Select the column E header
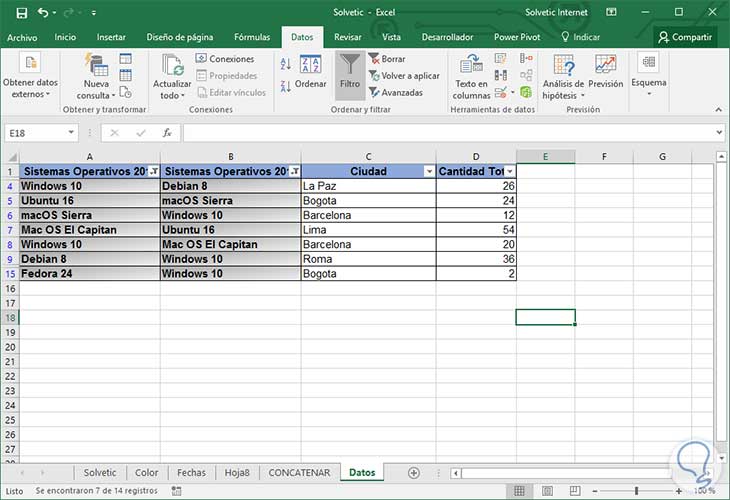The width and height of the screenshot is (730, 500). click(x=545, y=156)
